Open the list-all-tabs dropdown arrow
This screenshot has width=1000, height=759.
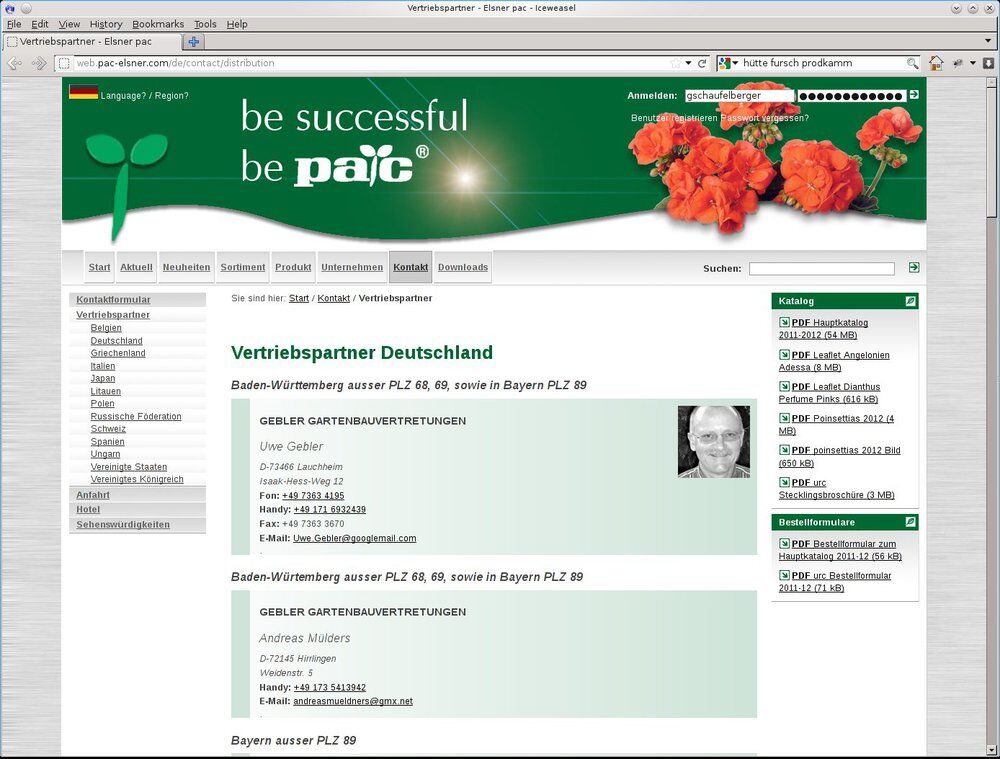[987, 41]
